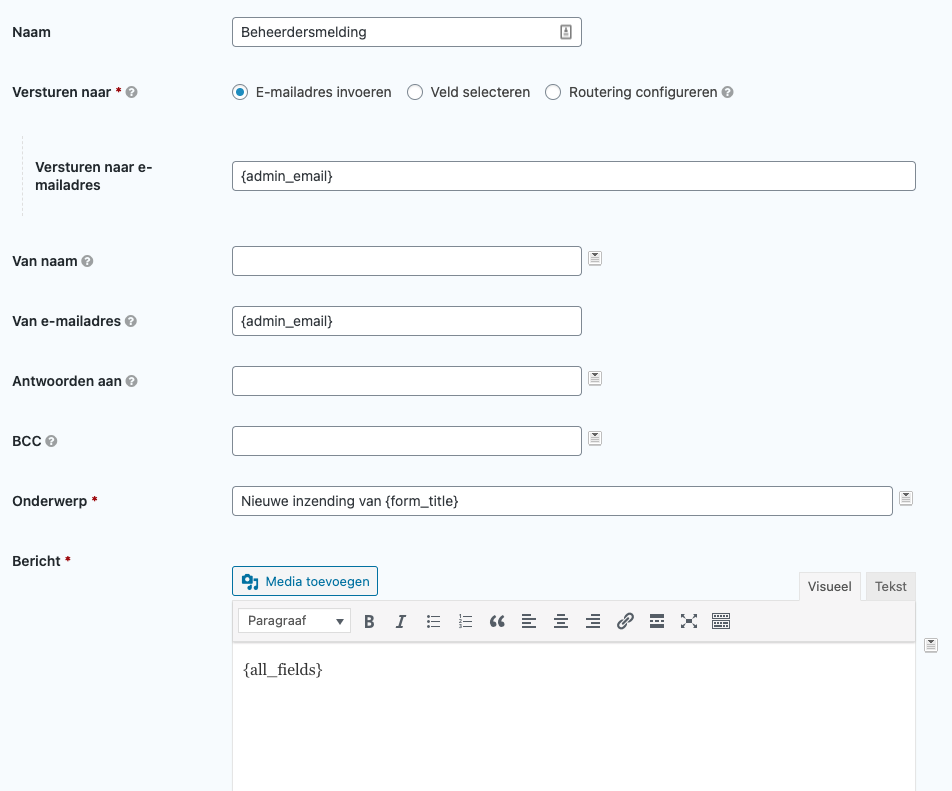Screen dimensions: 952x791
Task: Switch editor to fullscreen mode
Action: [x=689, y=621]
